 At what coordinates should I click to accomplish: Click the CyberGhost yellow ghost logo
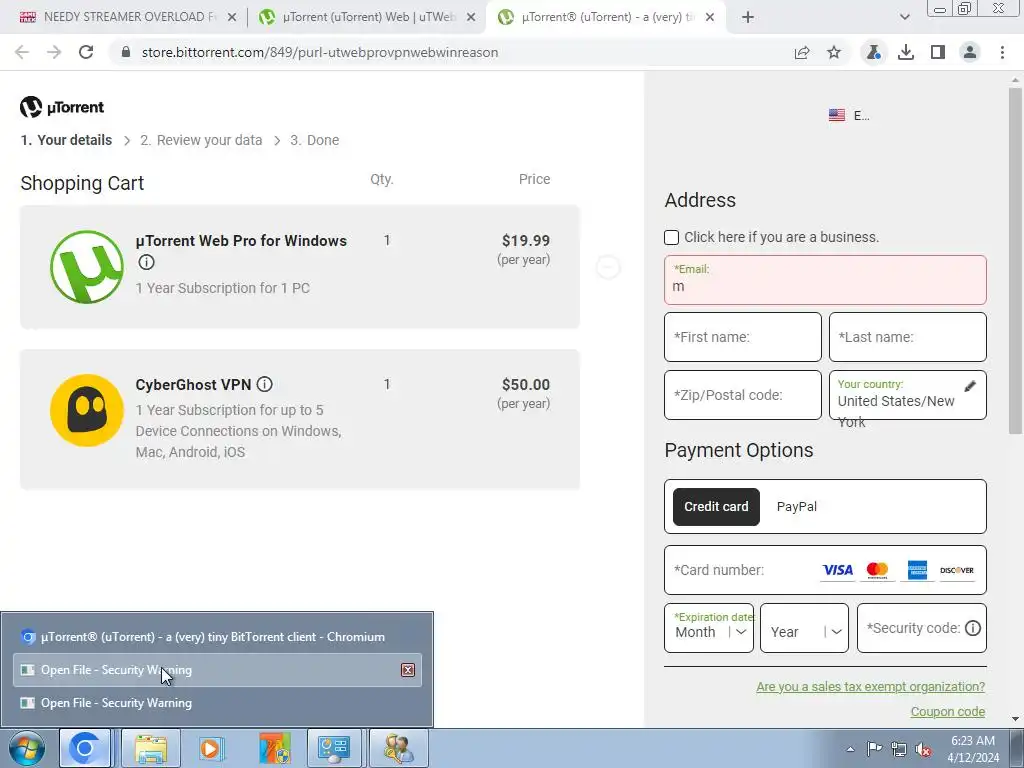click(87, 410)
